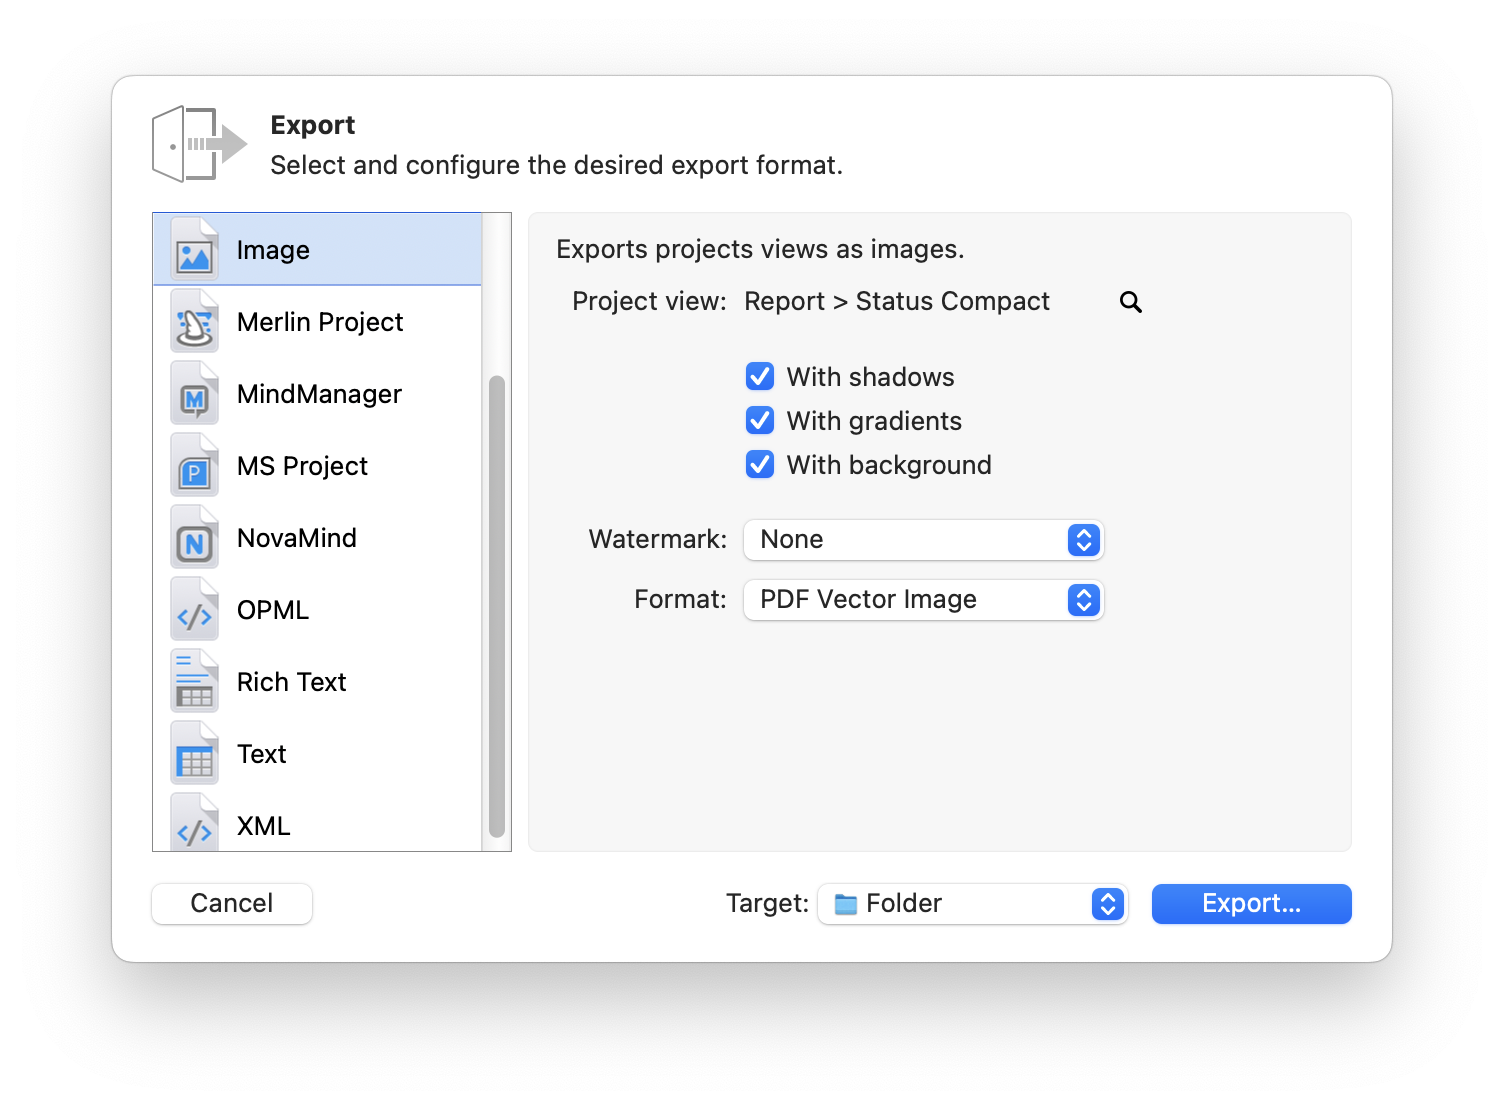The height and width of the screenshot is (1110, 1504).
Task: Click the magnifying glass beside Project view
Action: pos(1130,301)
